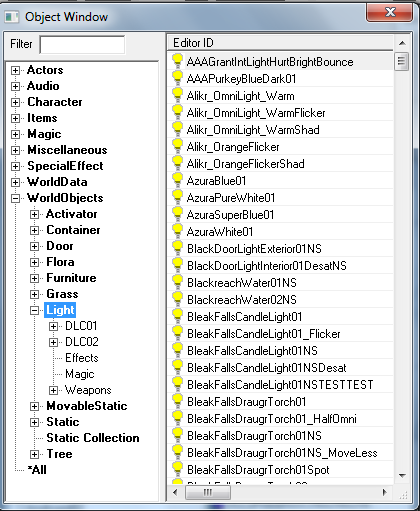The width and height of the screenshot is (420, 511).
Task: Collapse the Light category node
Action: (x=34, y=310)
